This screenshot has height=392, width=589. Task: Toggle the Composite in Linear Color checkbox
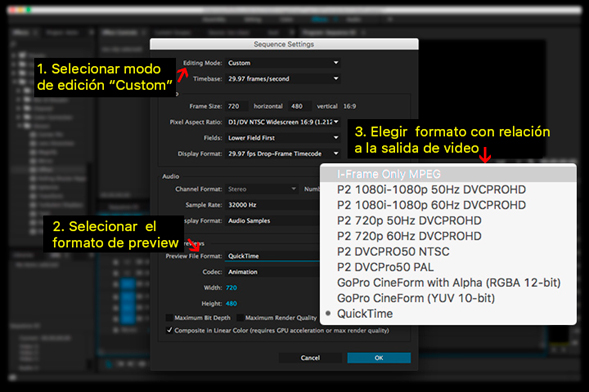coord(169,330)
